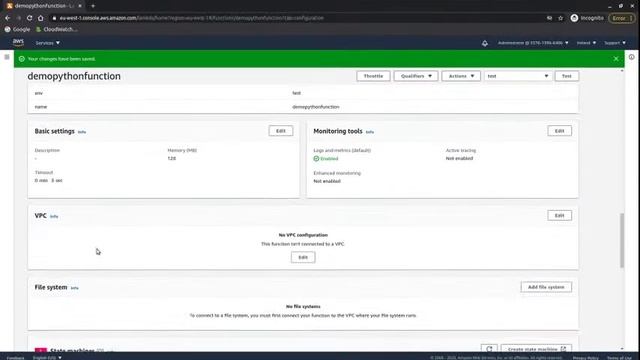Reload the page with browser refresh icon

pyautogui.click(x=29, y=18)
